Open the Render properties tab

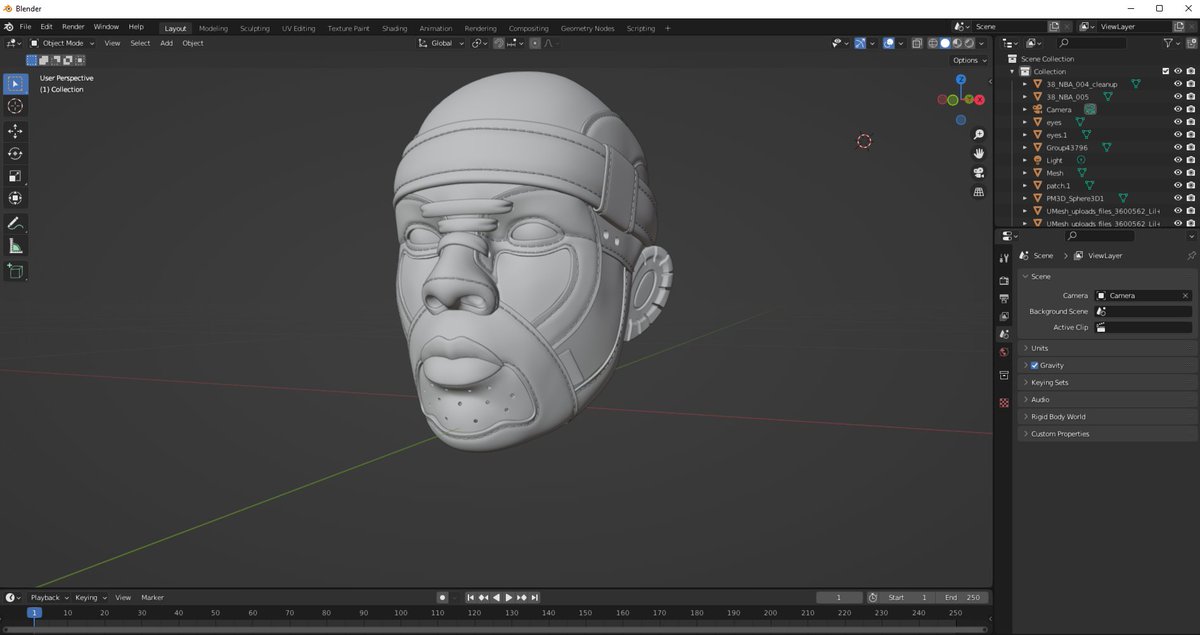tap(1004, 281)
